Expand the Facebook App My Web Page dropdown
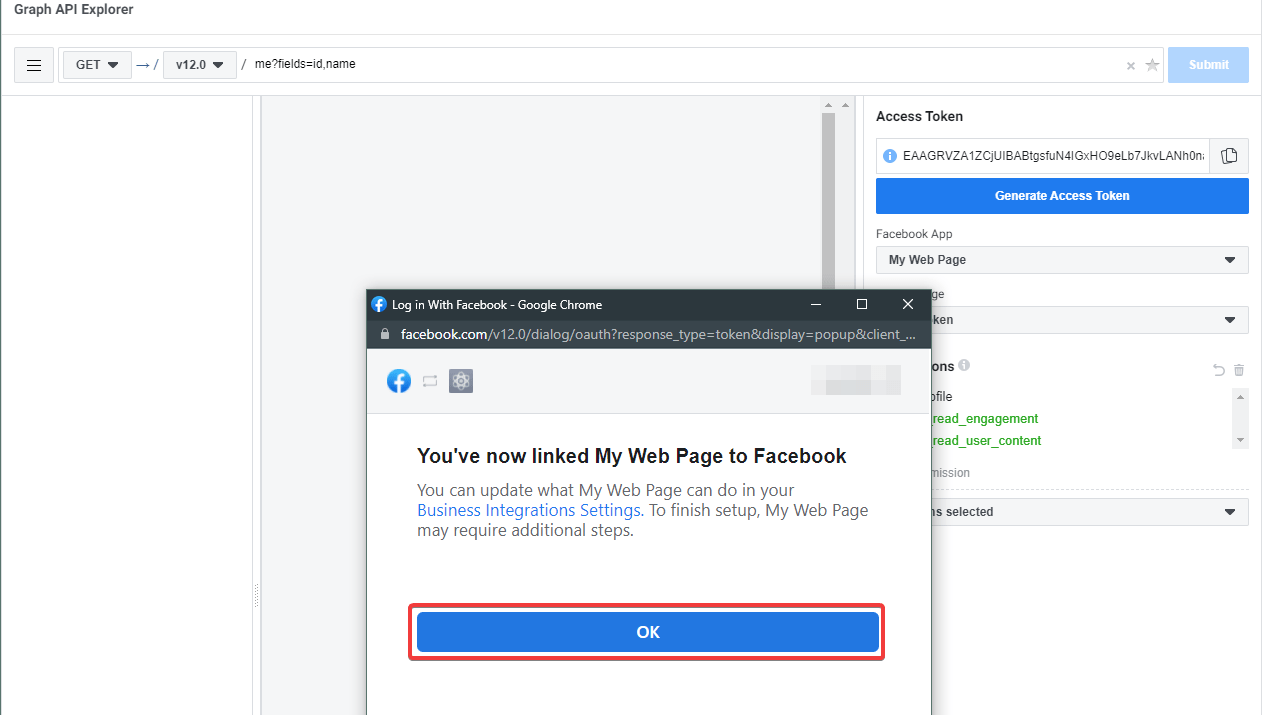 click(1062, 260)
